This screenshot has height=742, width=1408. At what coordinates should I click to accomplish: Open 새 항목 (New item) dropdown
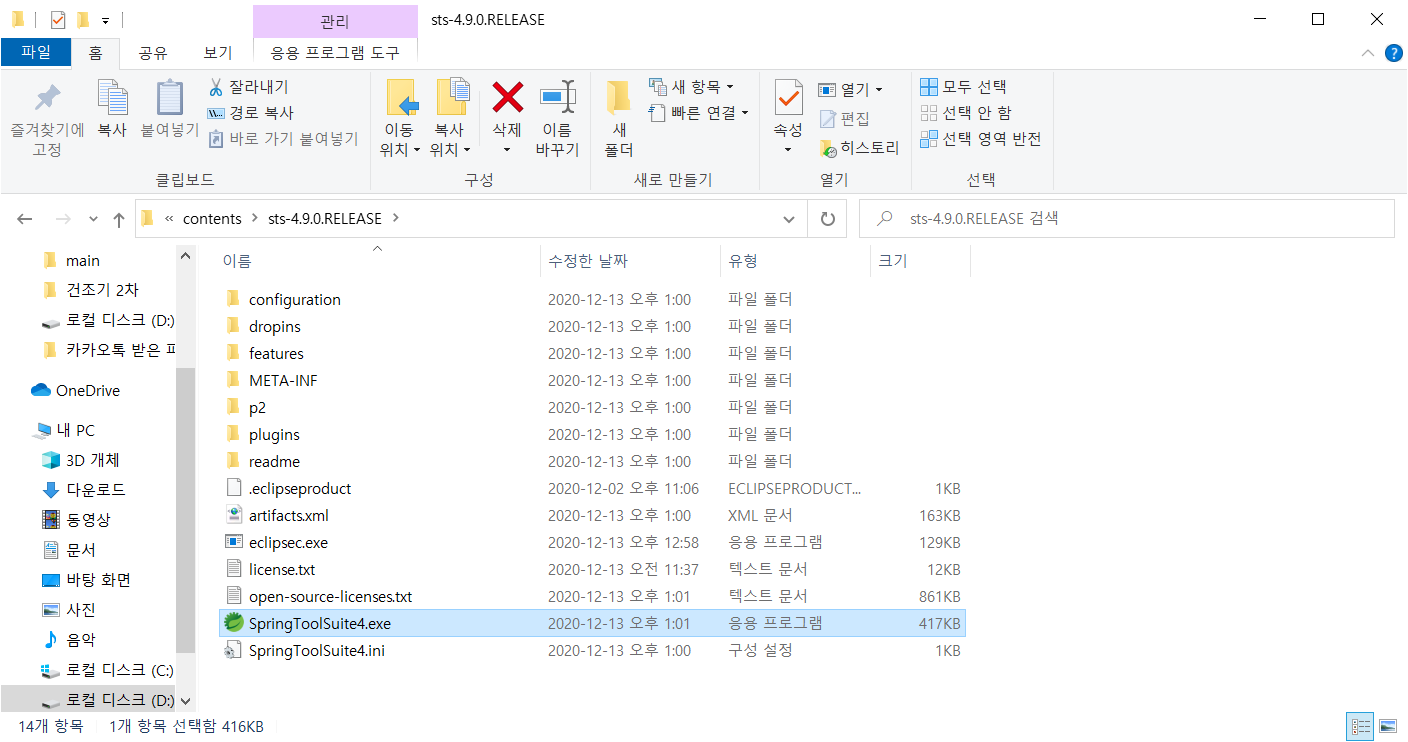coord(691,87)
